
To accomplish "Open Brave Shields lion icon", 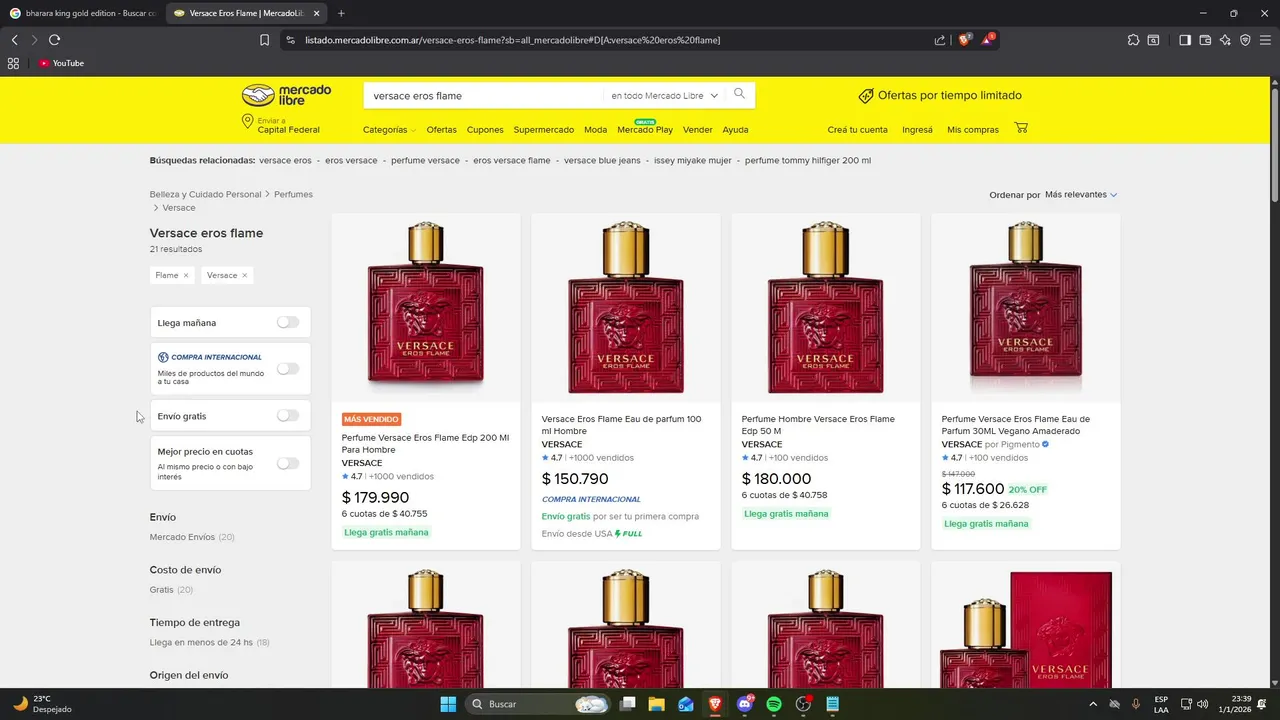I will [x=964, y=40].
